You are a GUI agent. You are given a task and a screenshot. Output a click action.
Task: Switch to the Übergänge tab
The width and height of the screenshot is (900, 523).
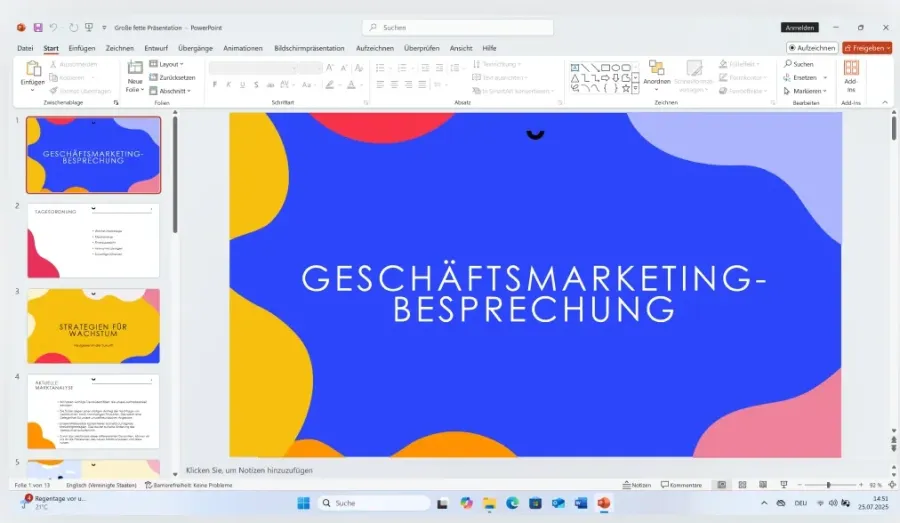(x=195, y=48)
